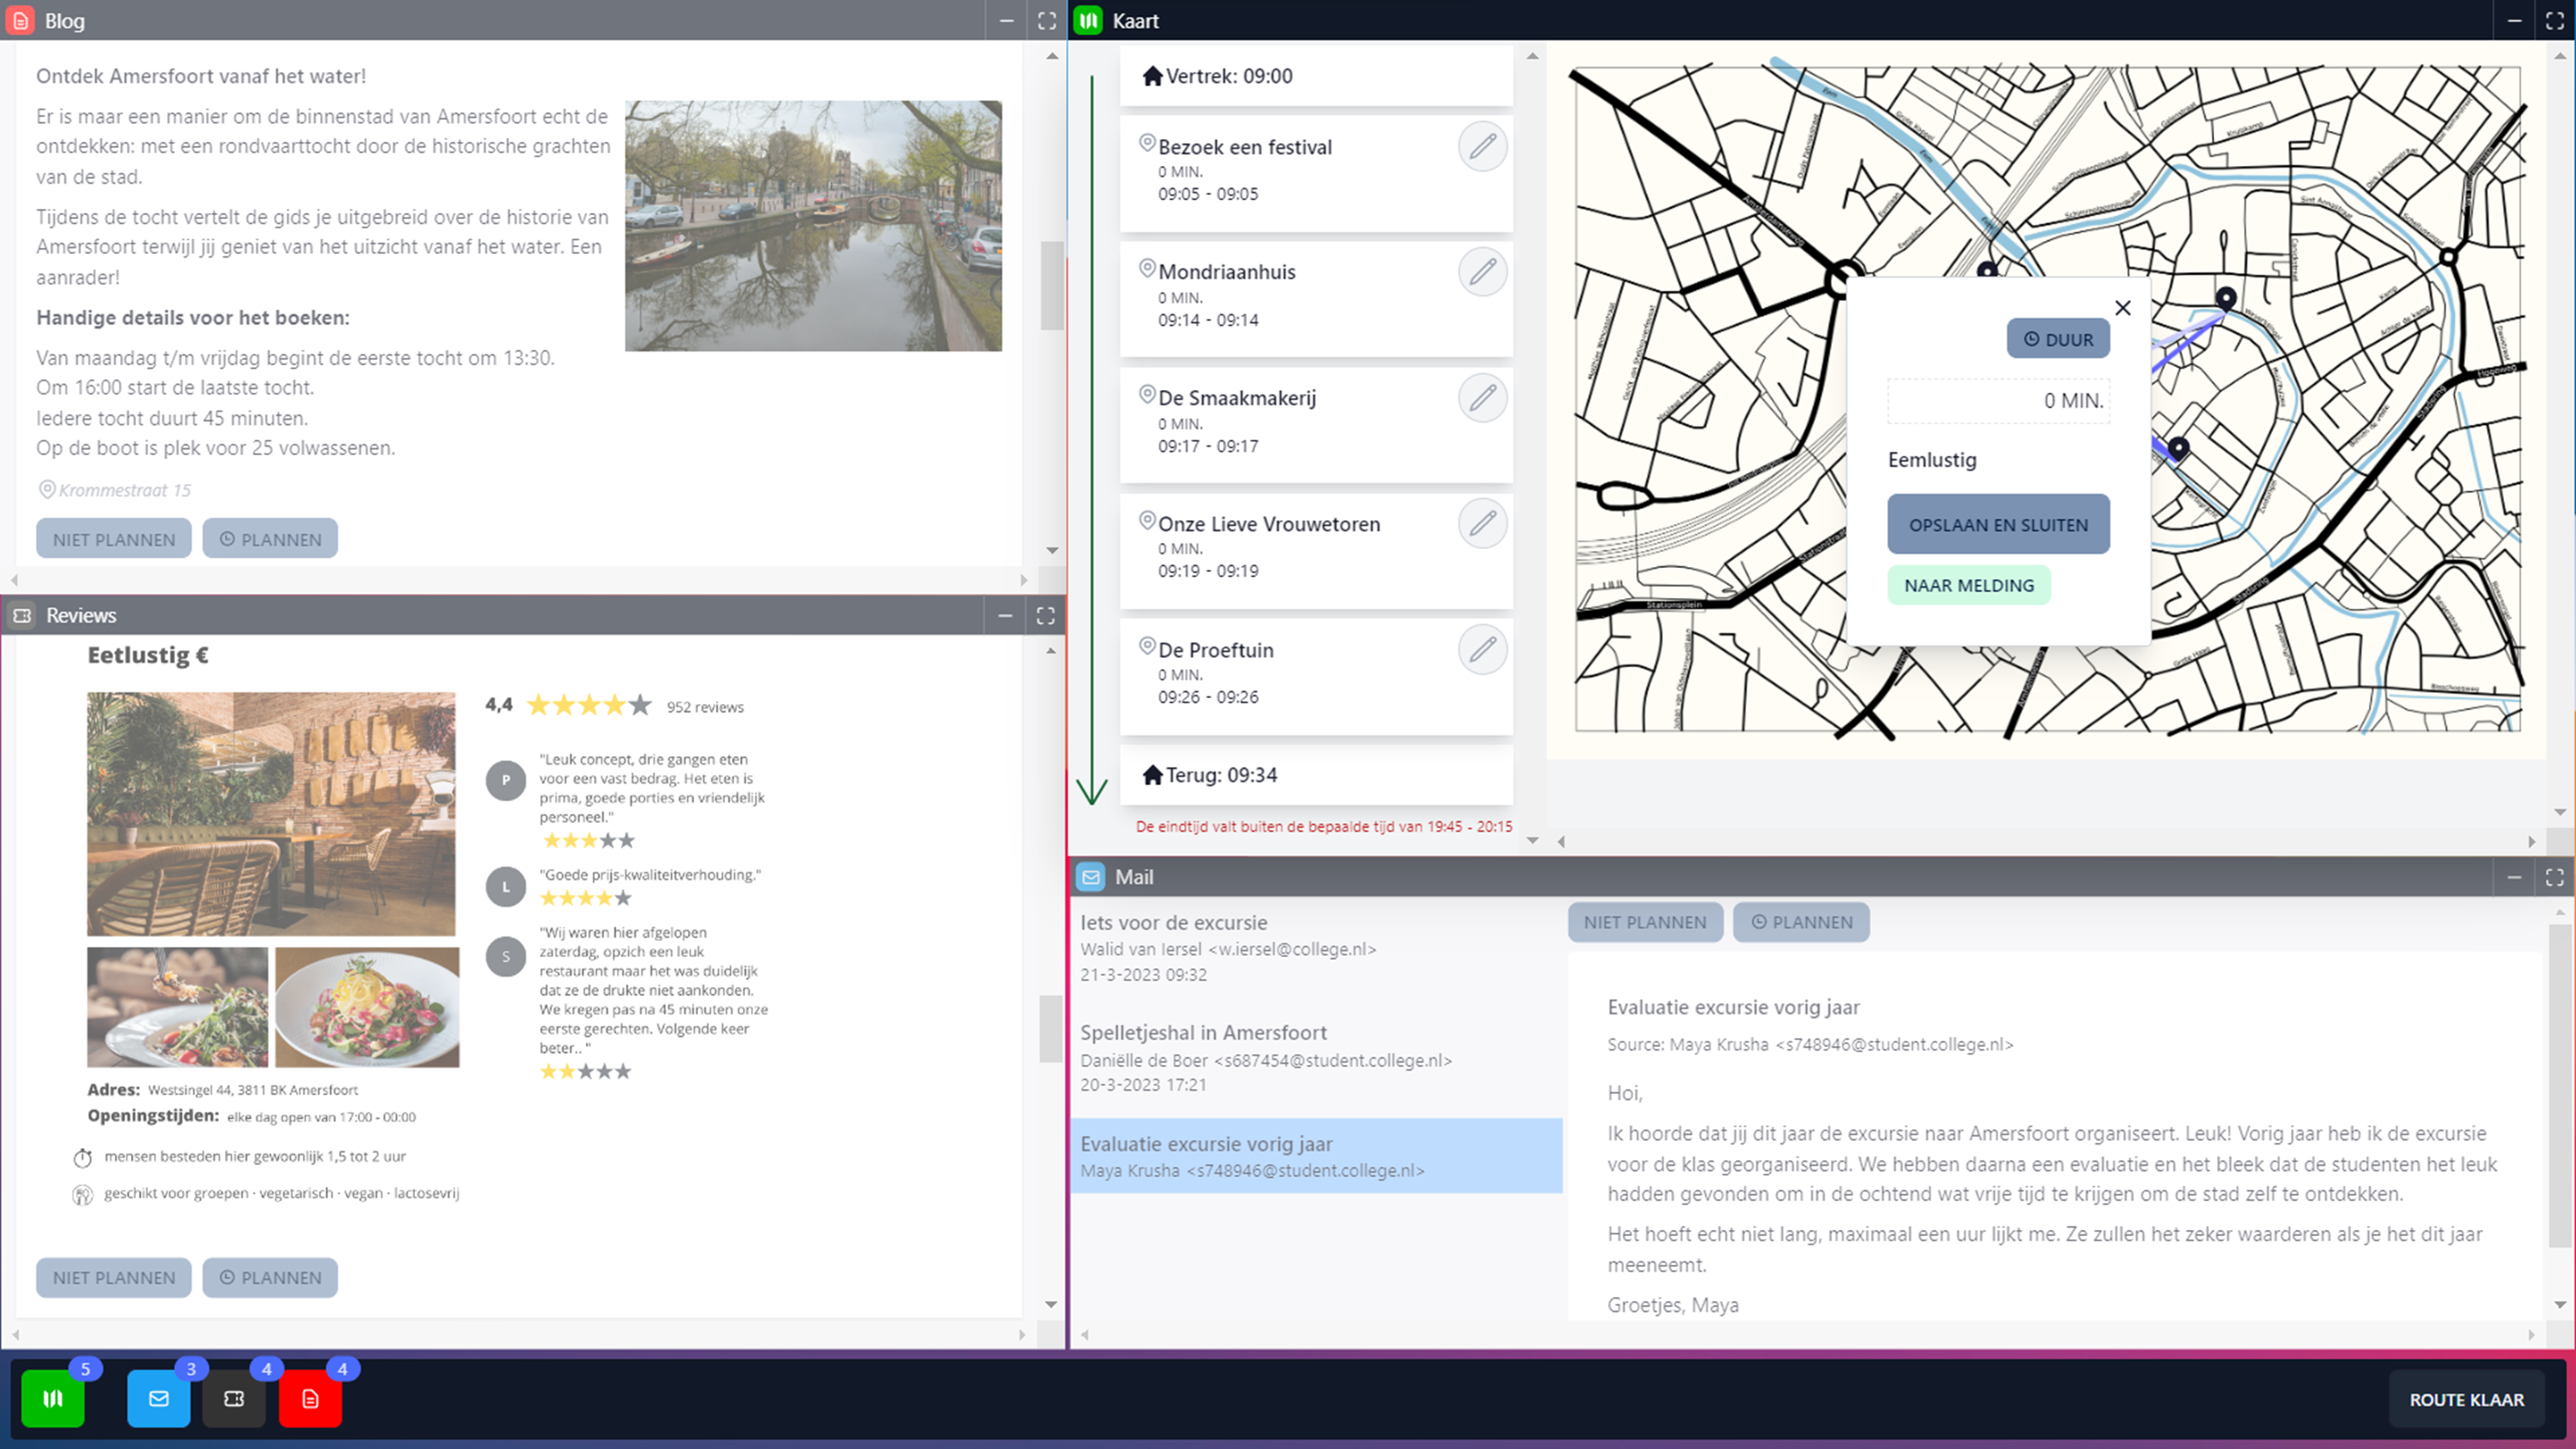Click pencil icon for Mondriaanhuis
Screen dimensions: 2576x1449
1482,272
